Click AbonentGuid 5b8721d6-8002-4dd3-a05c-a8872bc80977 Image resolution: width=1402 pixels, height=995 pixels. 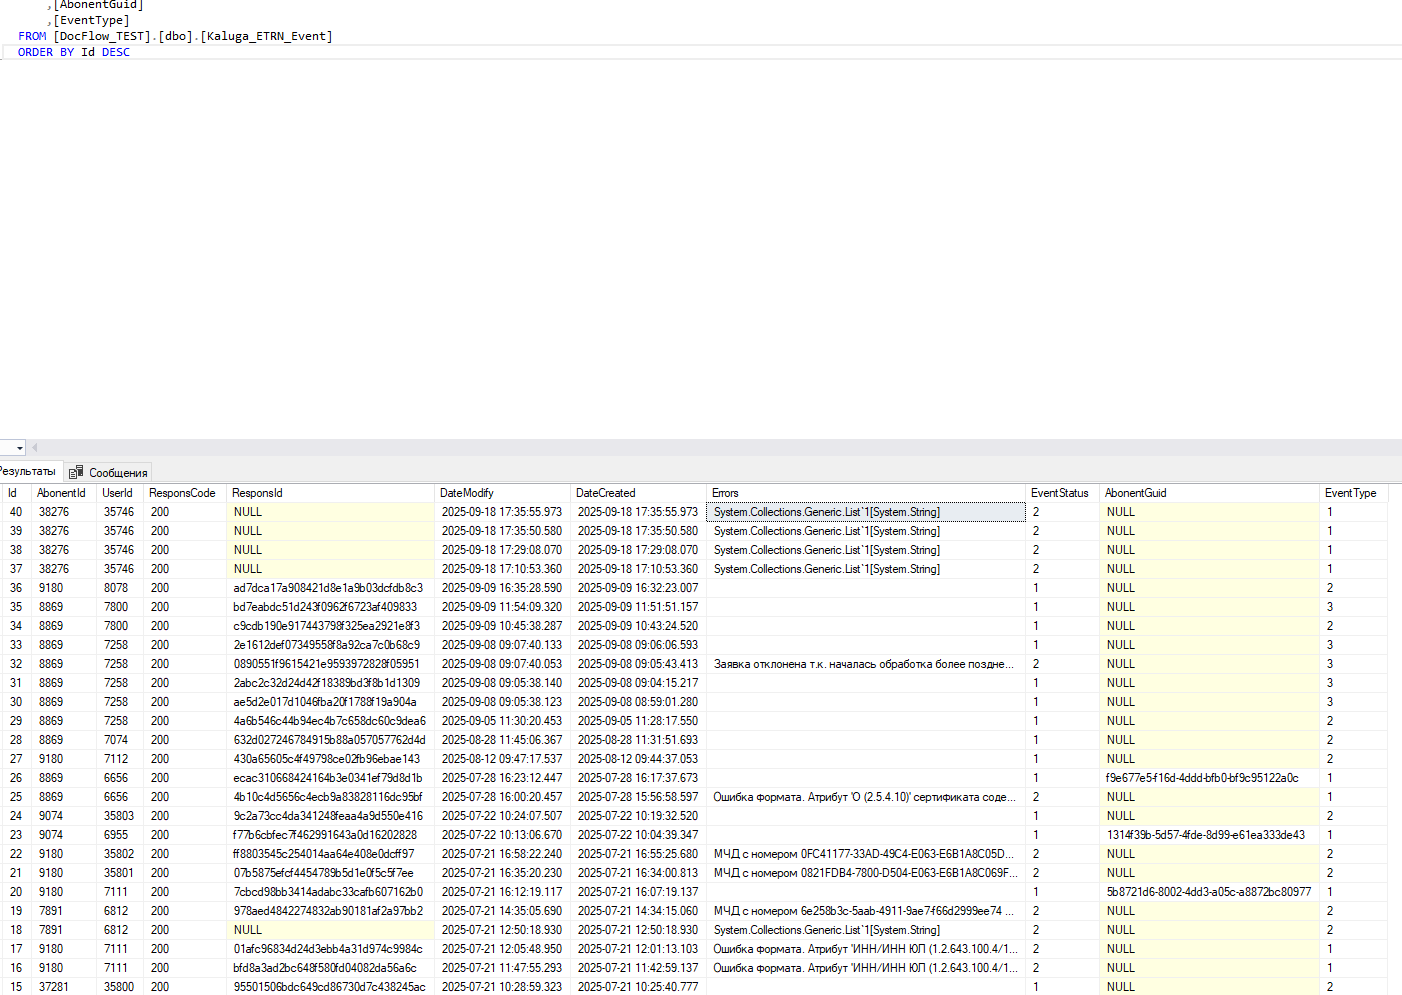pyautogui.click(x=1209, y=892)
